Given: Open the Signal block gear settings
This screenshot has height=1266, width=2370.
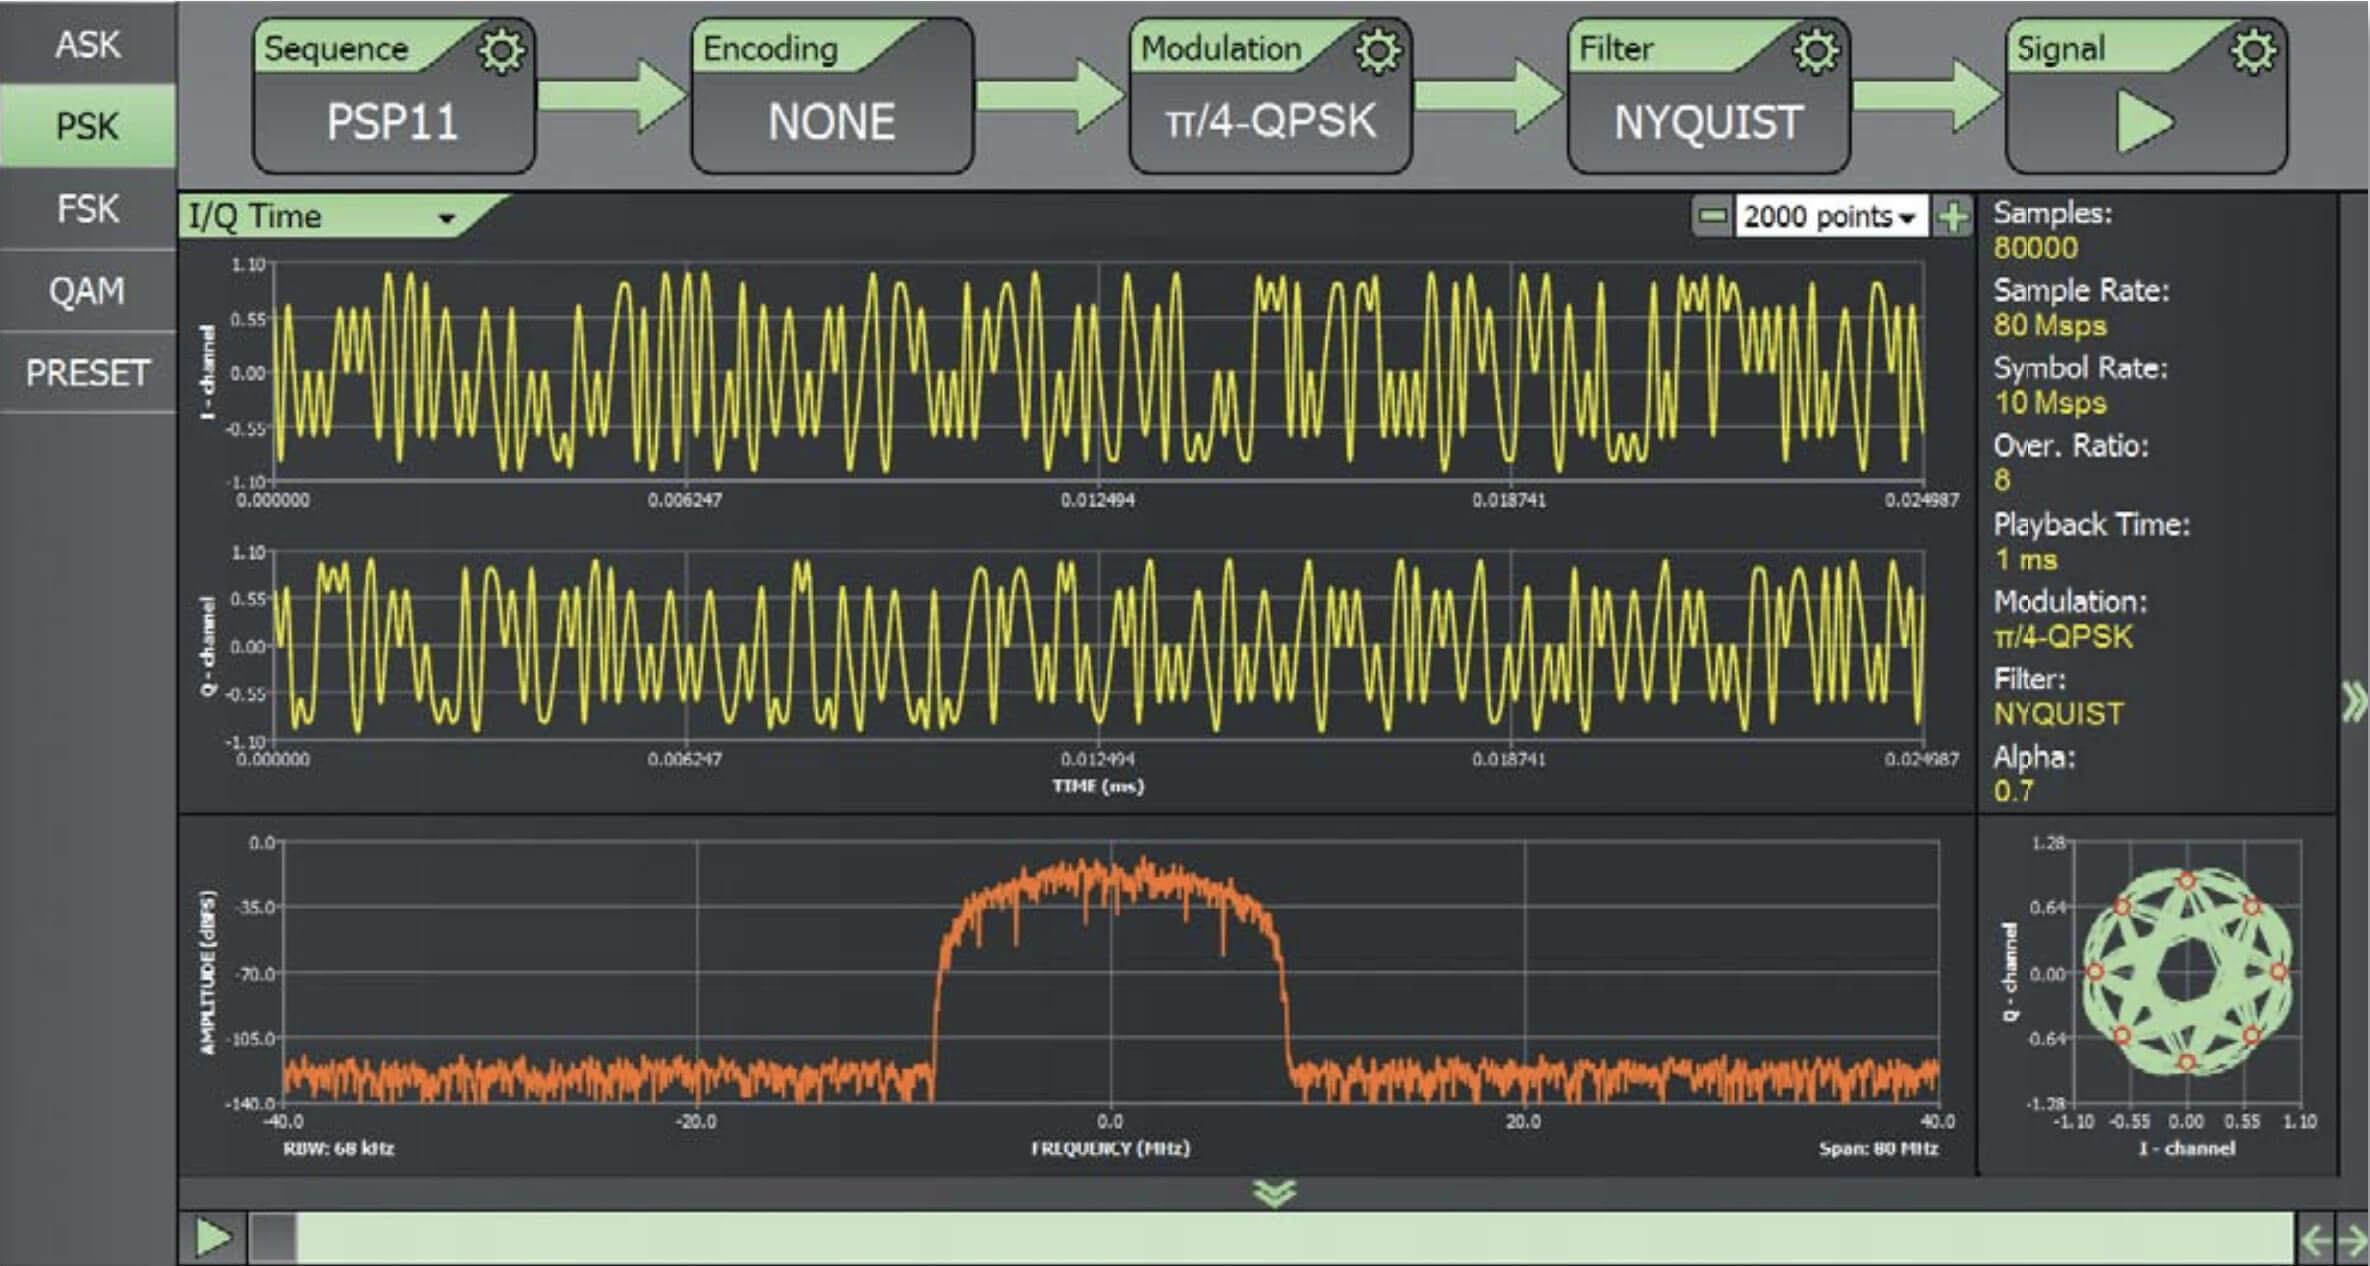Looking at the screenshot, I should click(2253, 52).
